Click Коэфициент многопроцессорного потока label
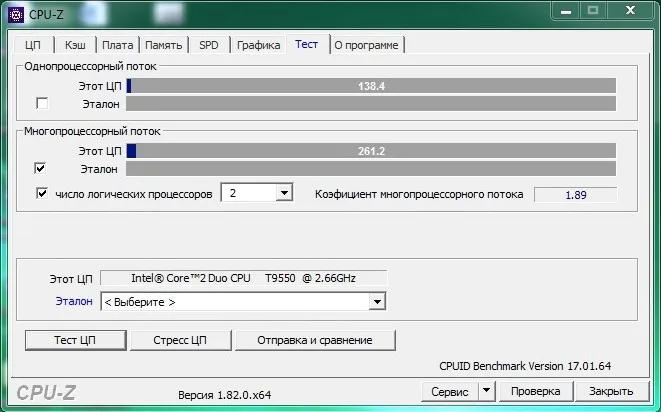 click(419, 194)
